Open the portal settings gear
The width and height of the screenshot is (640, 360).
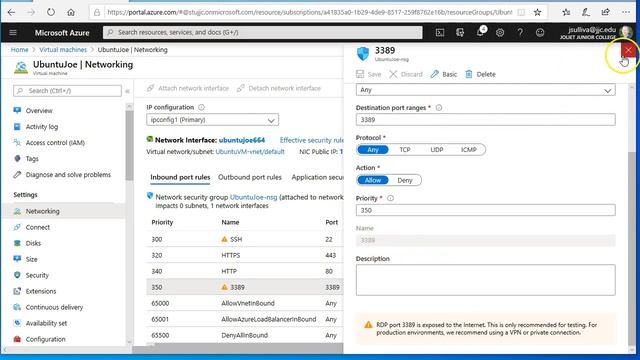pyautogui.click(x=500, y=33)
